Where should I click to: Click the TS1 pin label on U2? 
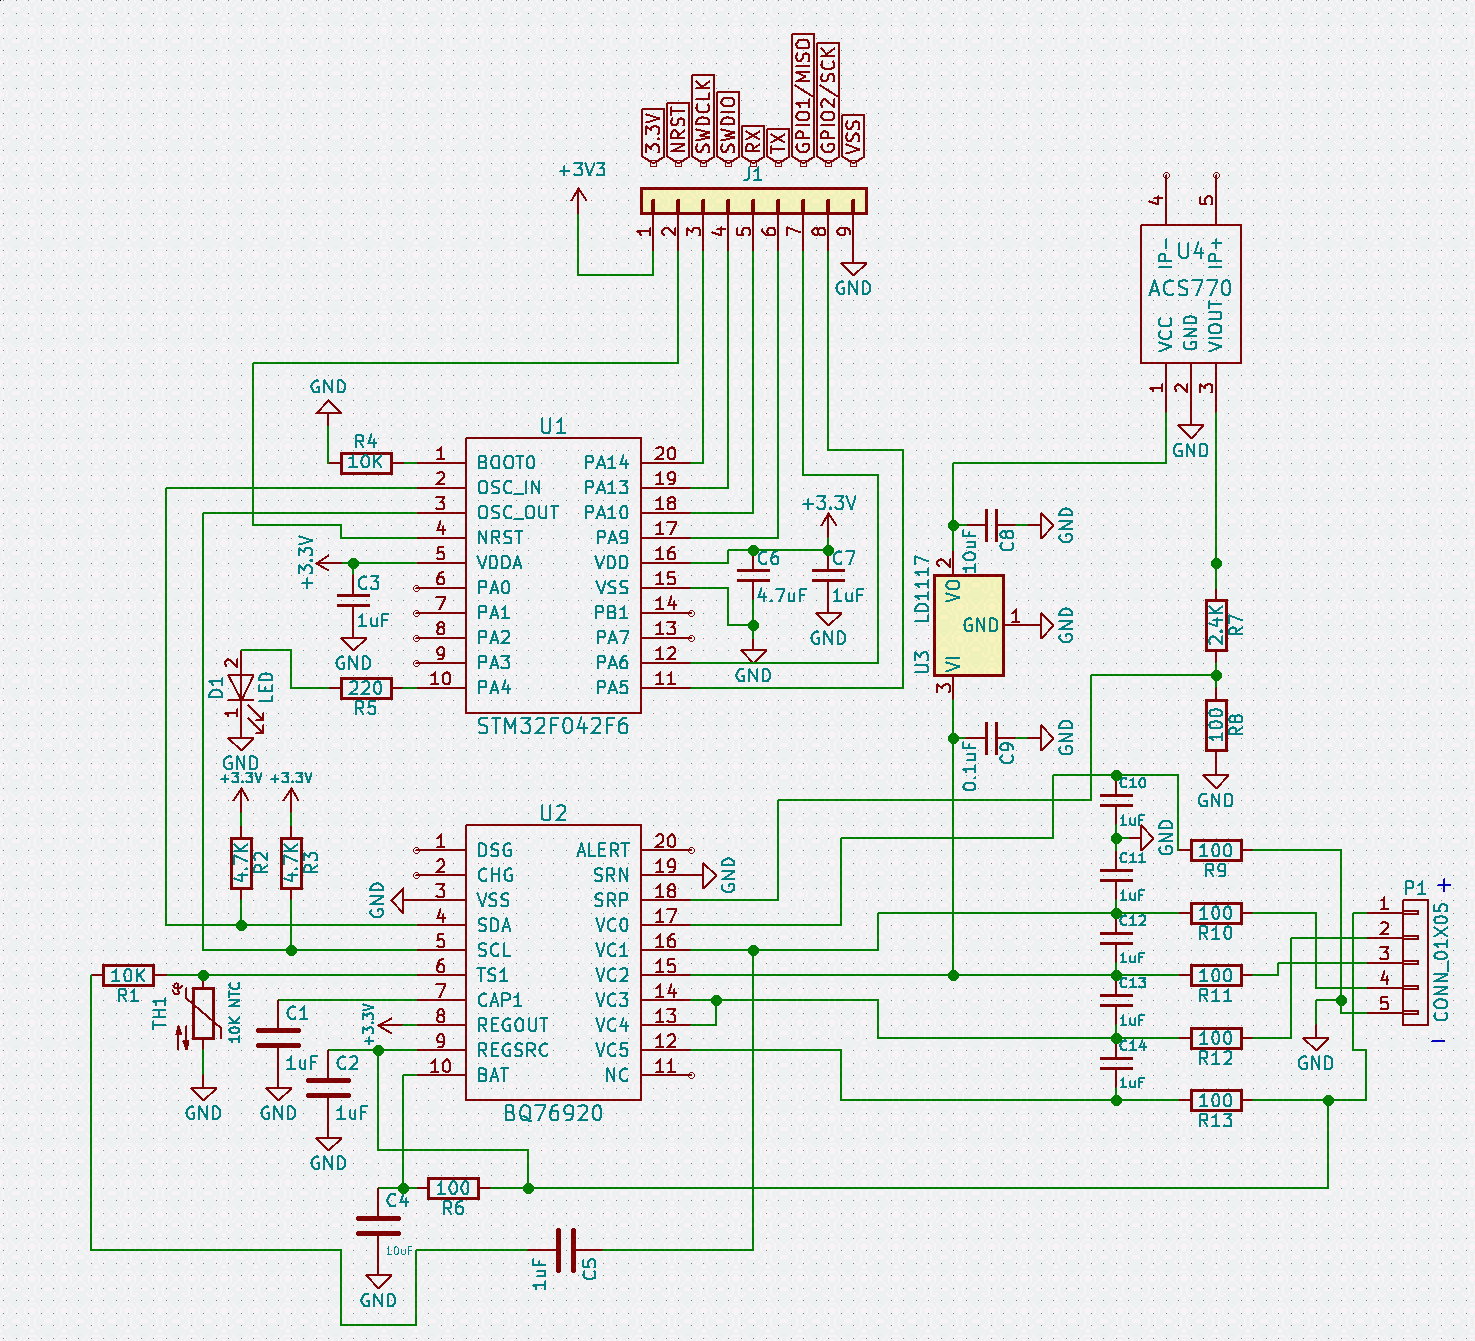[x=493, y=975]
